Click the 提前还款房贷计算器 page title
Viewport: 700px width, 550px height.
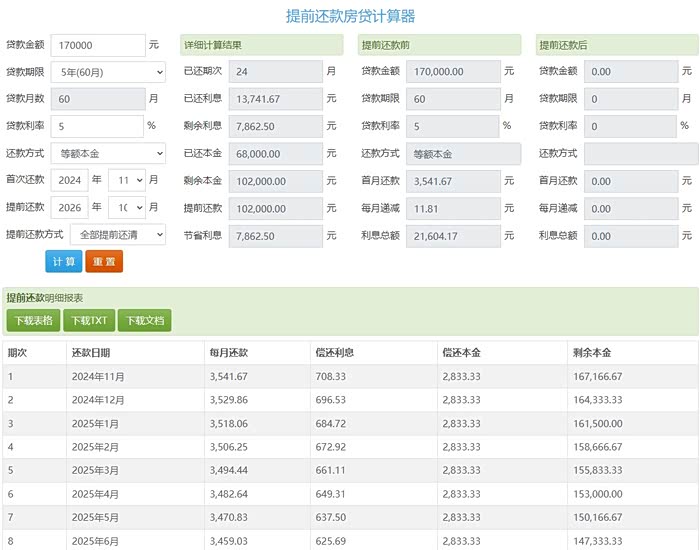[350, 16]
